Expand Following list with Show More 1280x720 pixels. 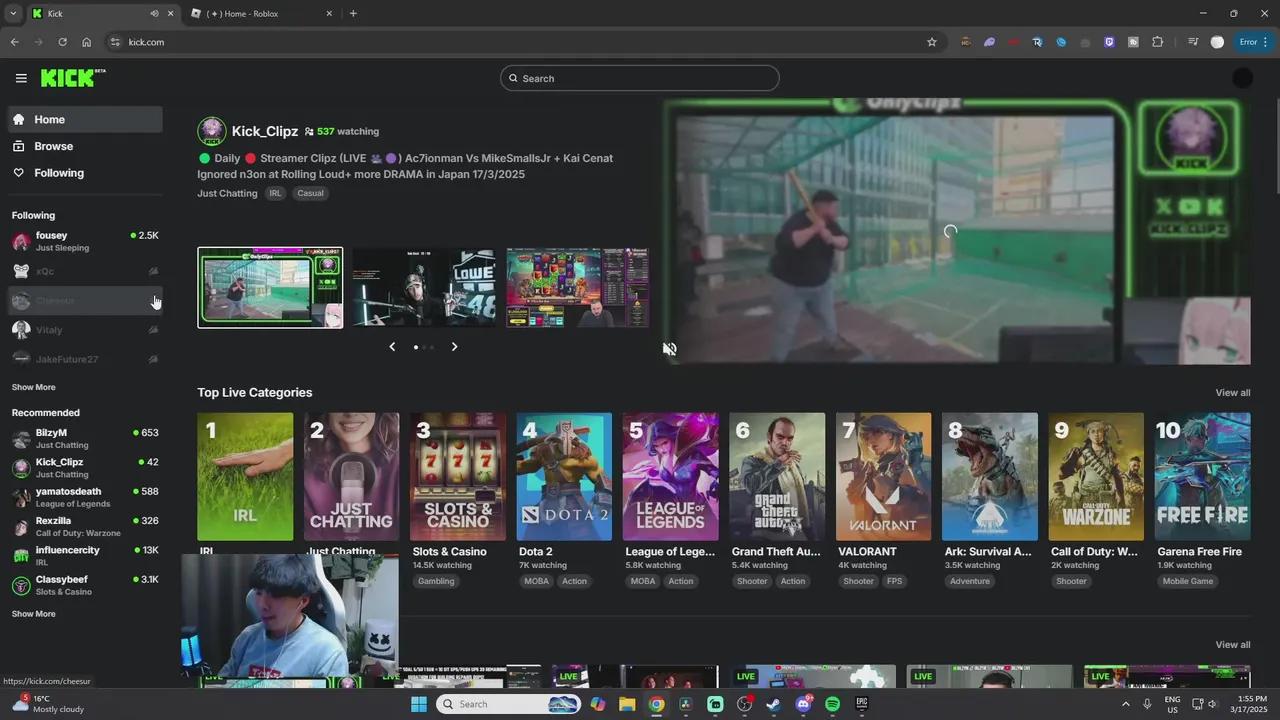click(33, 387)
